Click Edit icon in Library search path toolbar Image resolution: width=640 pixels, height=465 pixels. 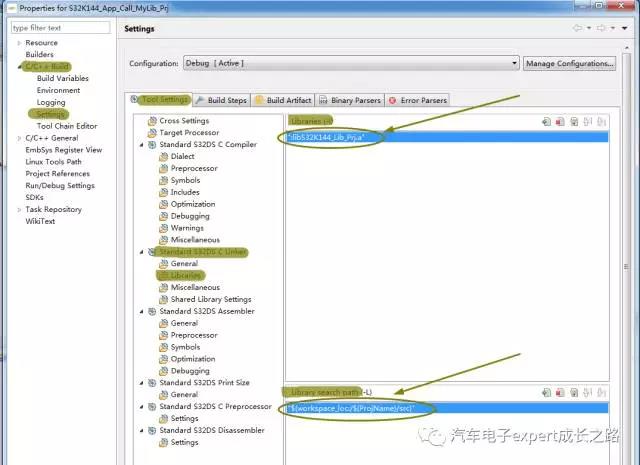click(575, 392)
